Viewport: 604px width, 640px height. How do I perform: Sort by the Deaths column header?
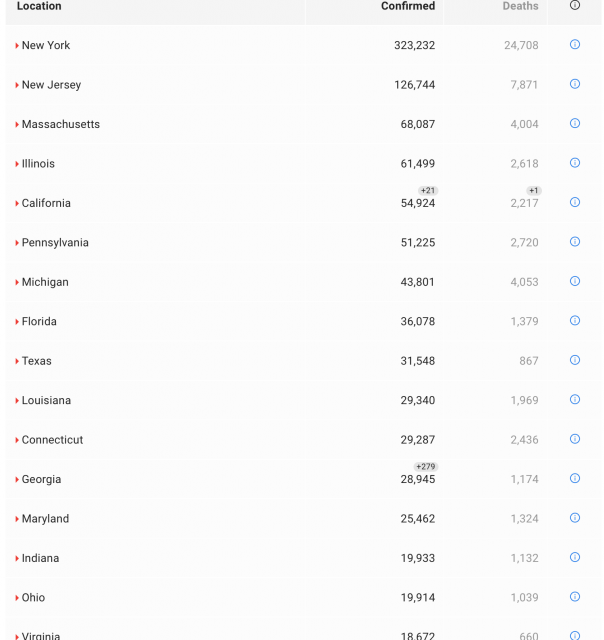tap(520, 6)
